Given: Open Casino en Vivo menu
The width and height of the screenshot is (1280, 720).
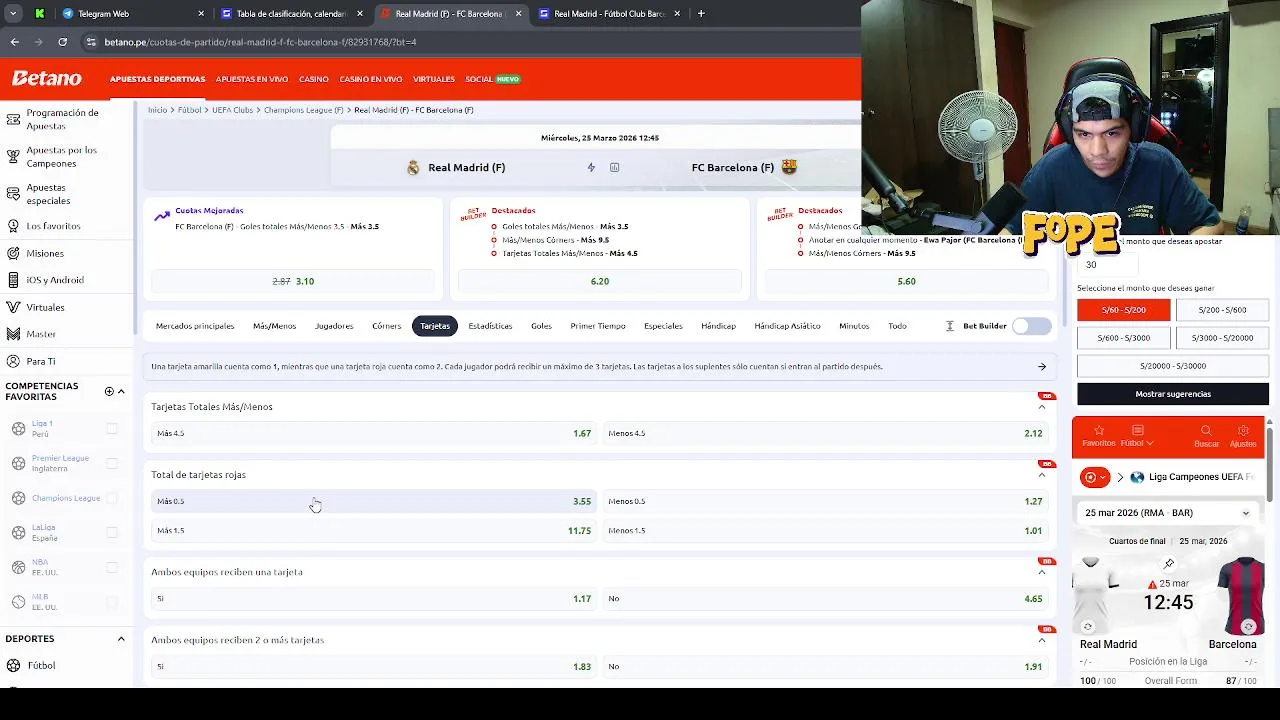Looking at the screenshot, I should [371, 79].
